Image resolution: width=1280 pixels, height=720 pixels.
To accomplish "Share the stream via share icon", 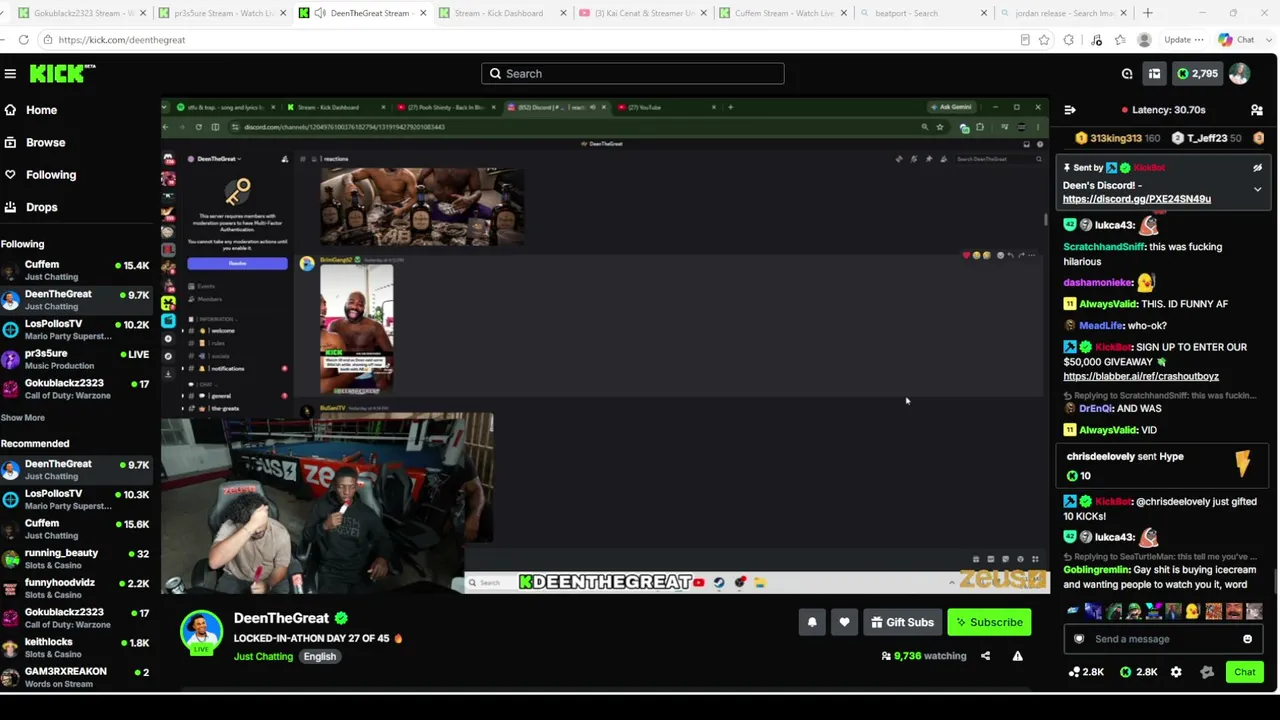I will coord(985,656).
